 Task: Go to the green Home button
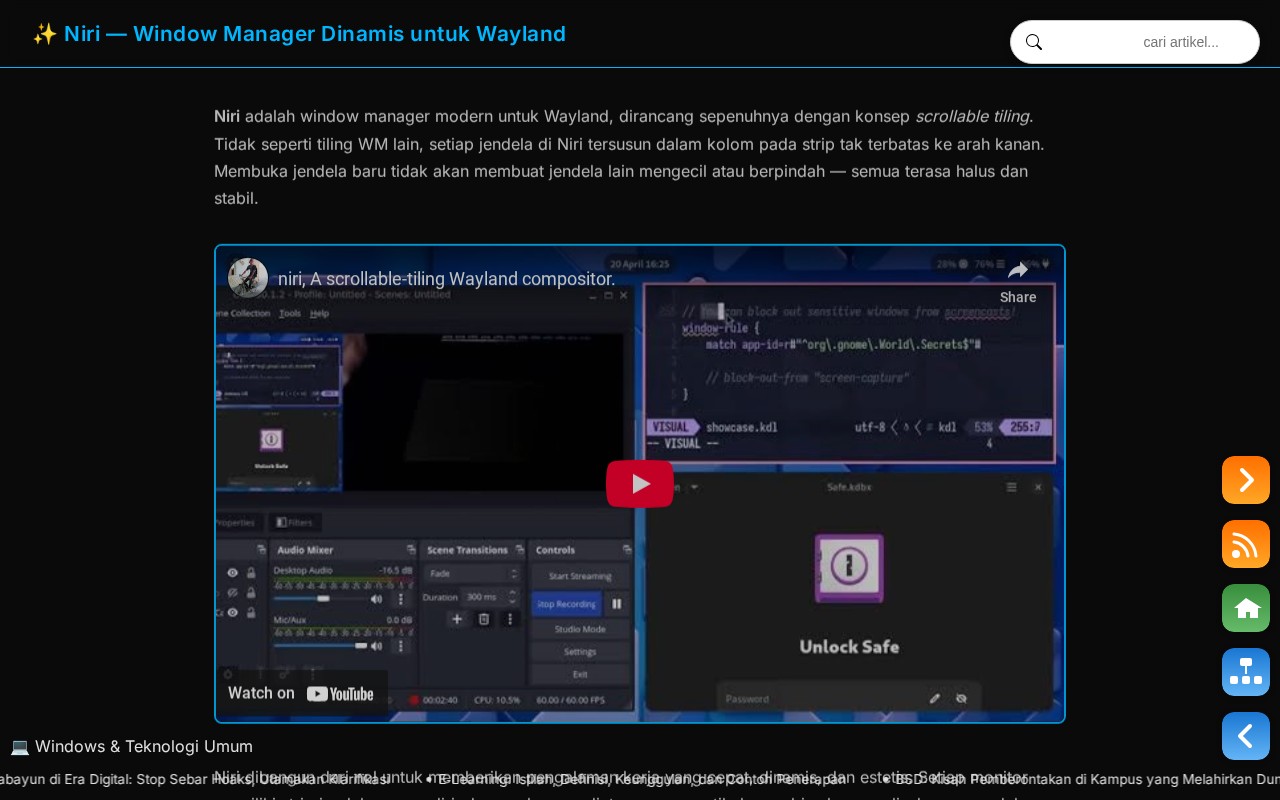tap(1246, 608)
